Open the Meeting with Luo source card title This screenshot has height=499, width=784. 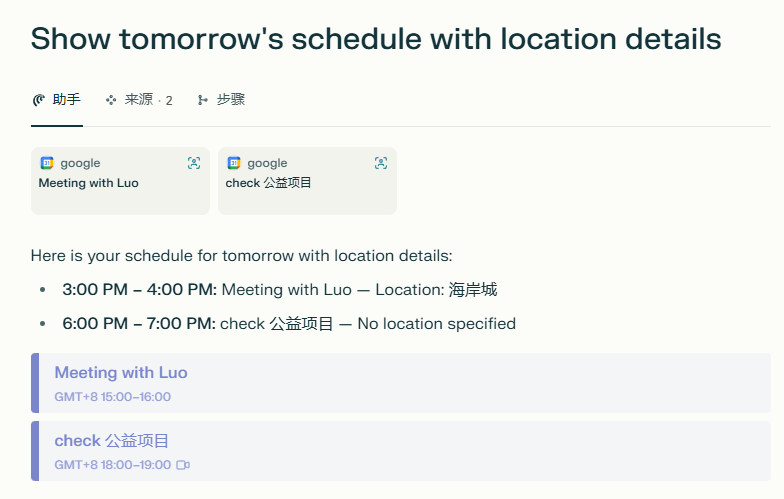pos(88,183)
